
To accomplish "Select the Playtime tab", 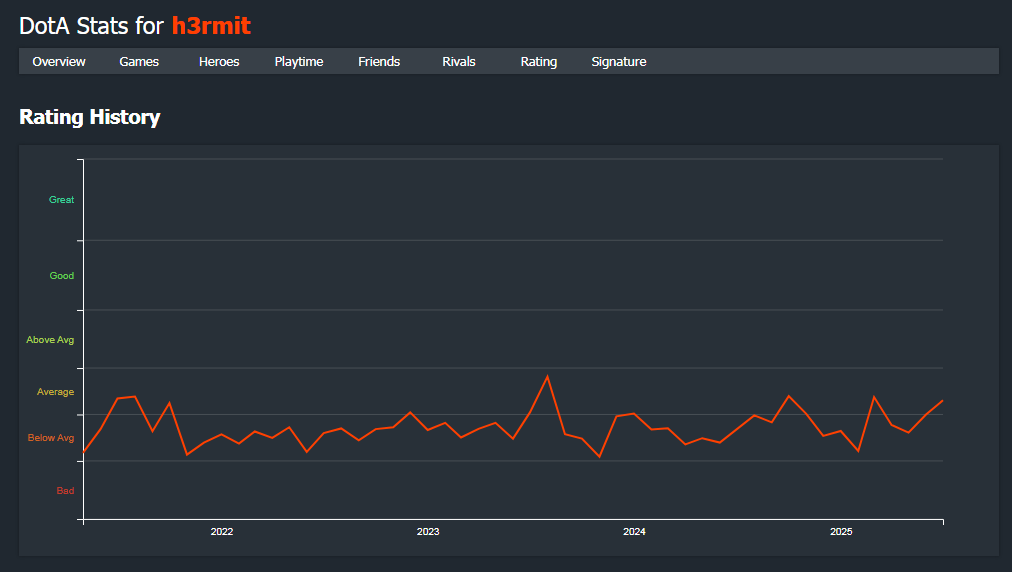I will pyautogui.click(x=299, y=61).
